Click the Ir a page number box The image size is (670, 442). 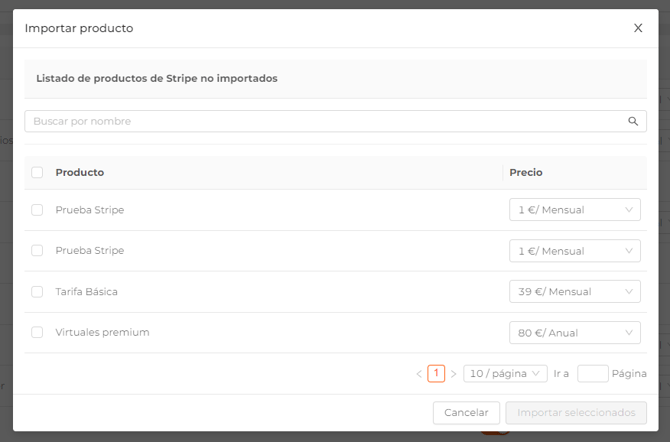point(592,373)
